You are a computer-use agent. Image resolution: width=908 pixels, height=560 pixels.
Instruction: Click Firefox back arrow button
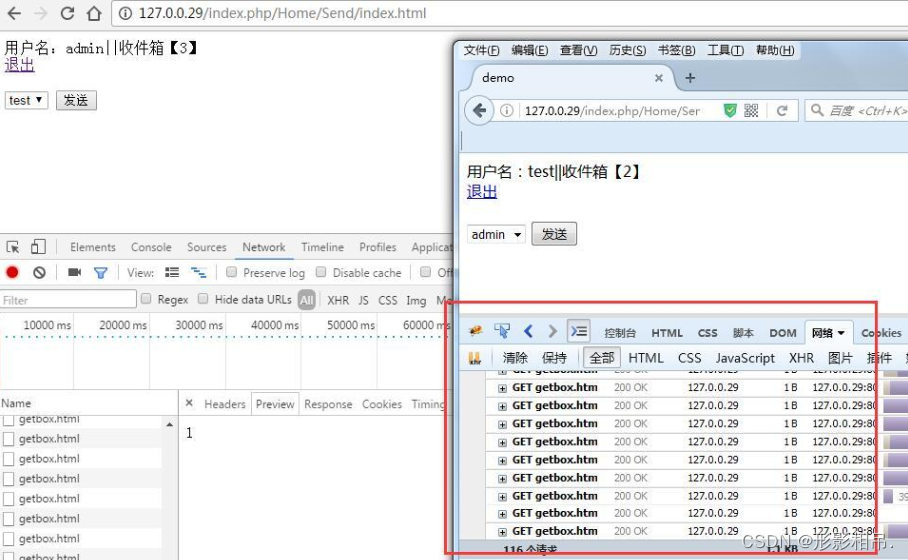click(479, 110)
